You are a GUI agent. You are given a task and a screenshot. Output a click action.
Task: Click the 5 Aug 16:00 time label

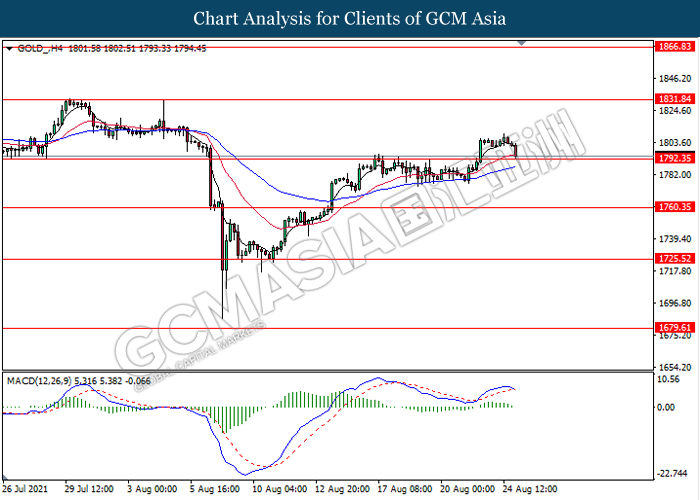[215, 489]
